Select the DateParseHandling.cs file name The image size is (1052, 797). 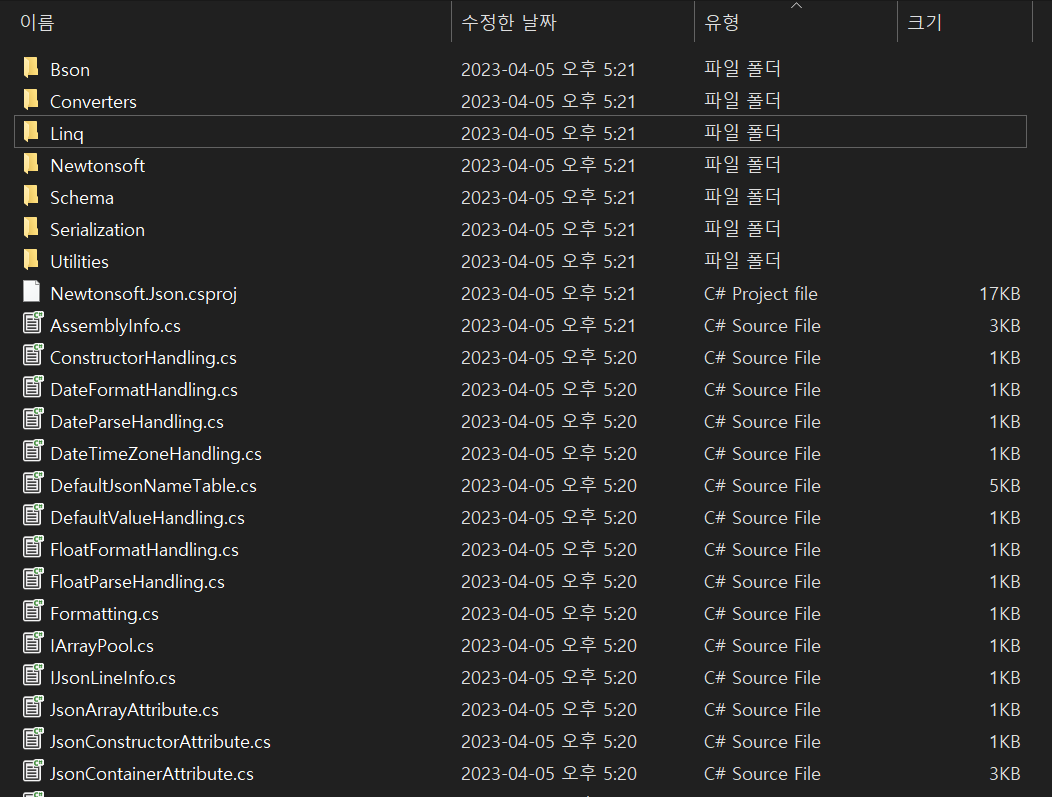(137, 422)
